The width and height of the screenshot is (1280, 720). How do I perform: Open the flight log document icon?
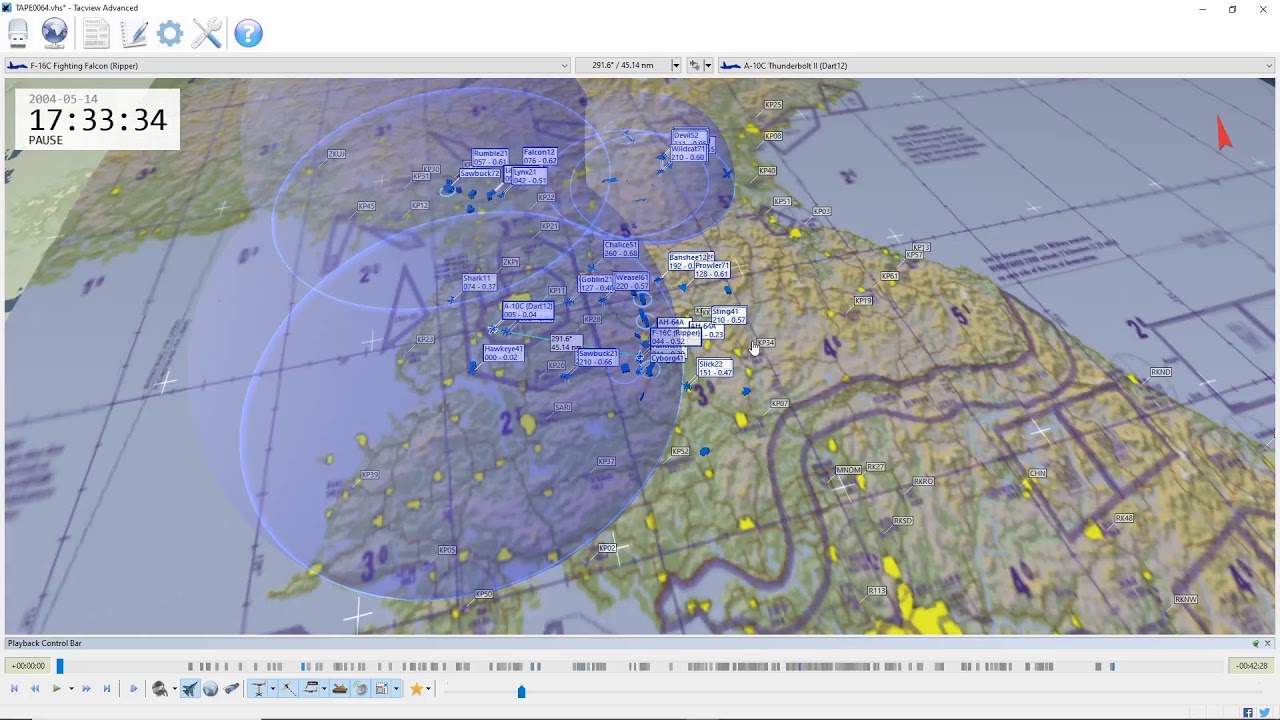click(x=96, y=34)
